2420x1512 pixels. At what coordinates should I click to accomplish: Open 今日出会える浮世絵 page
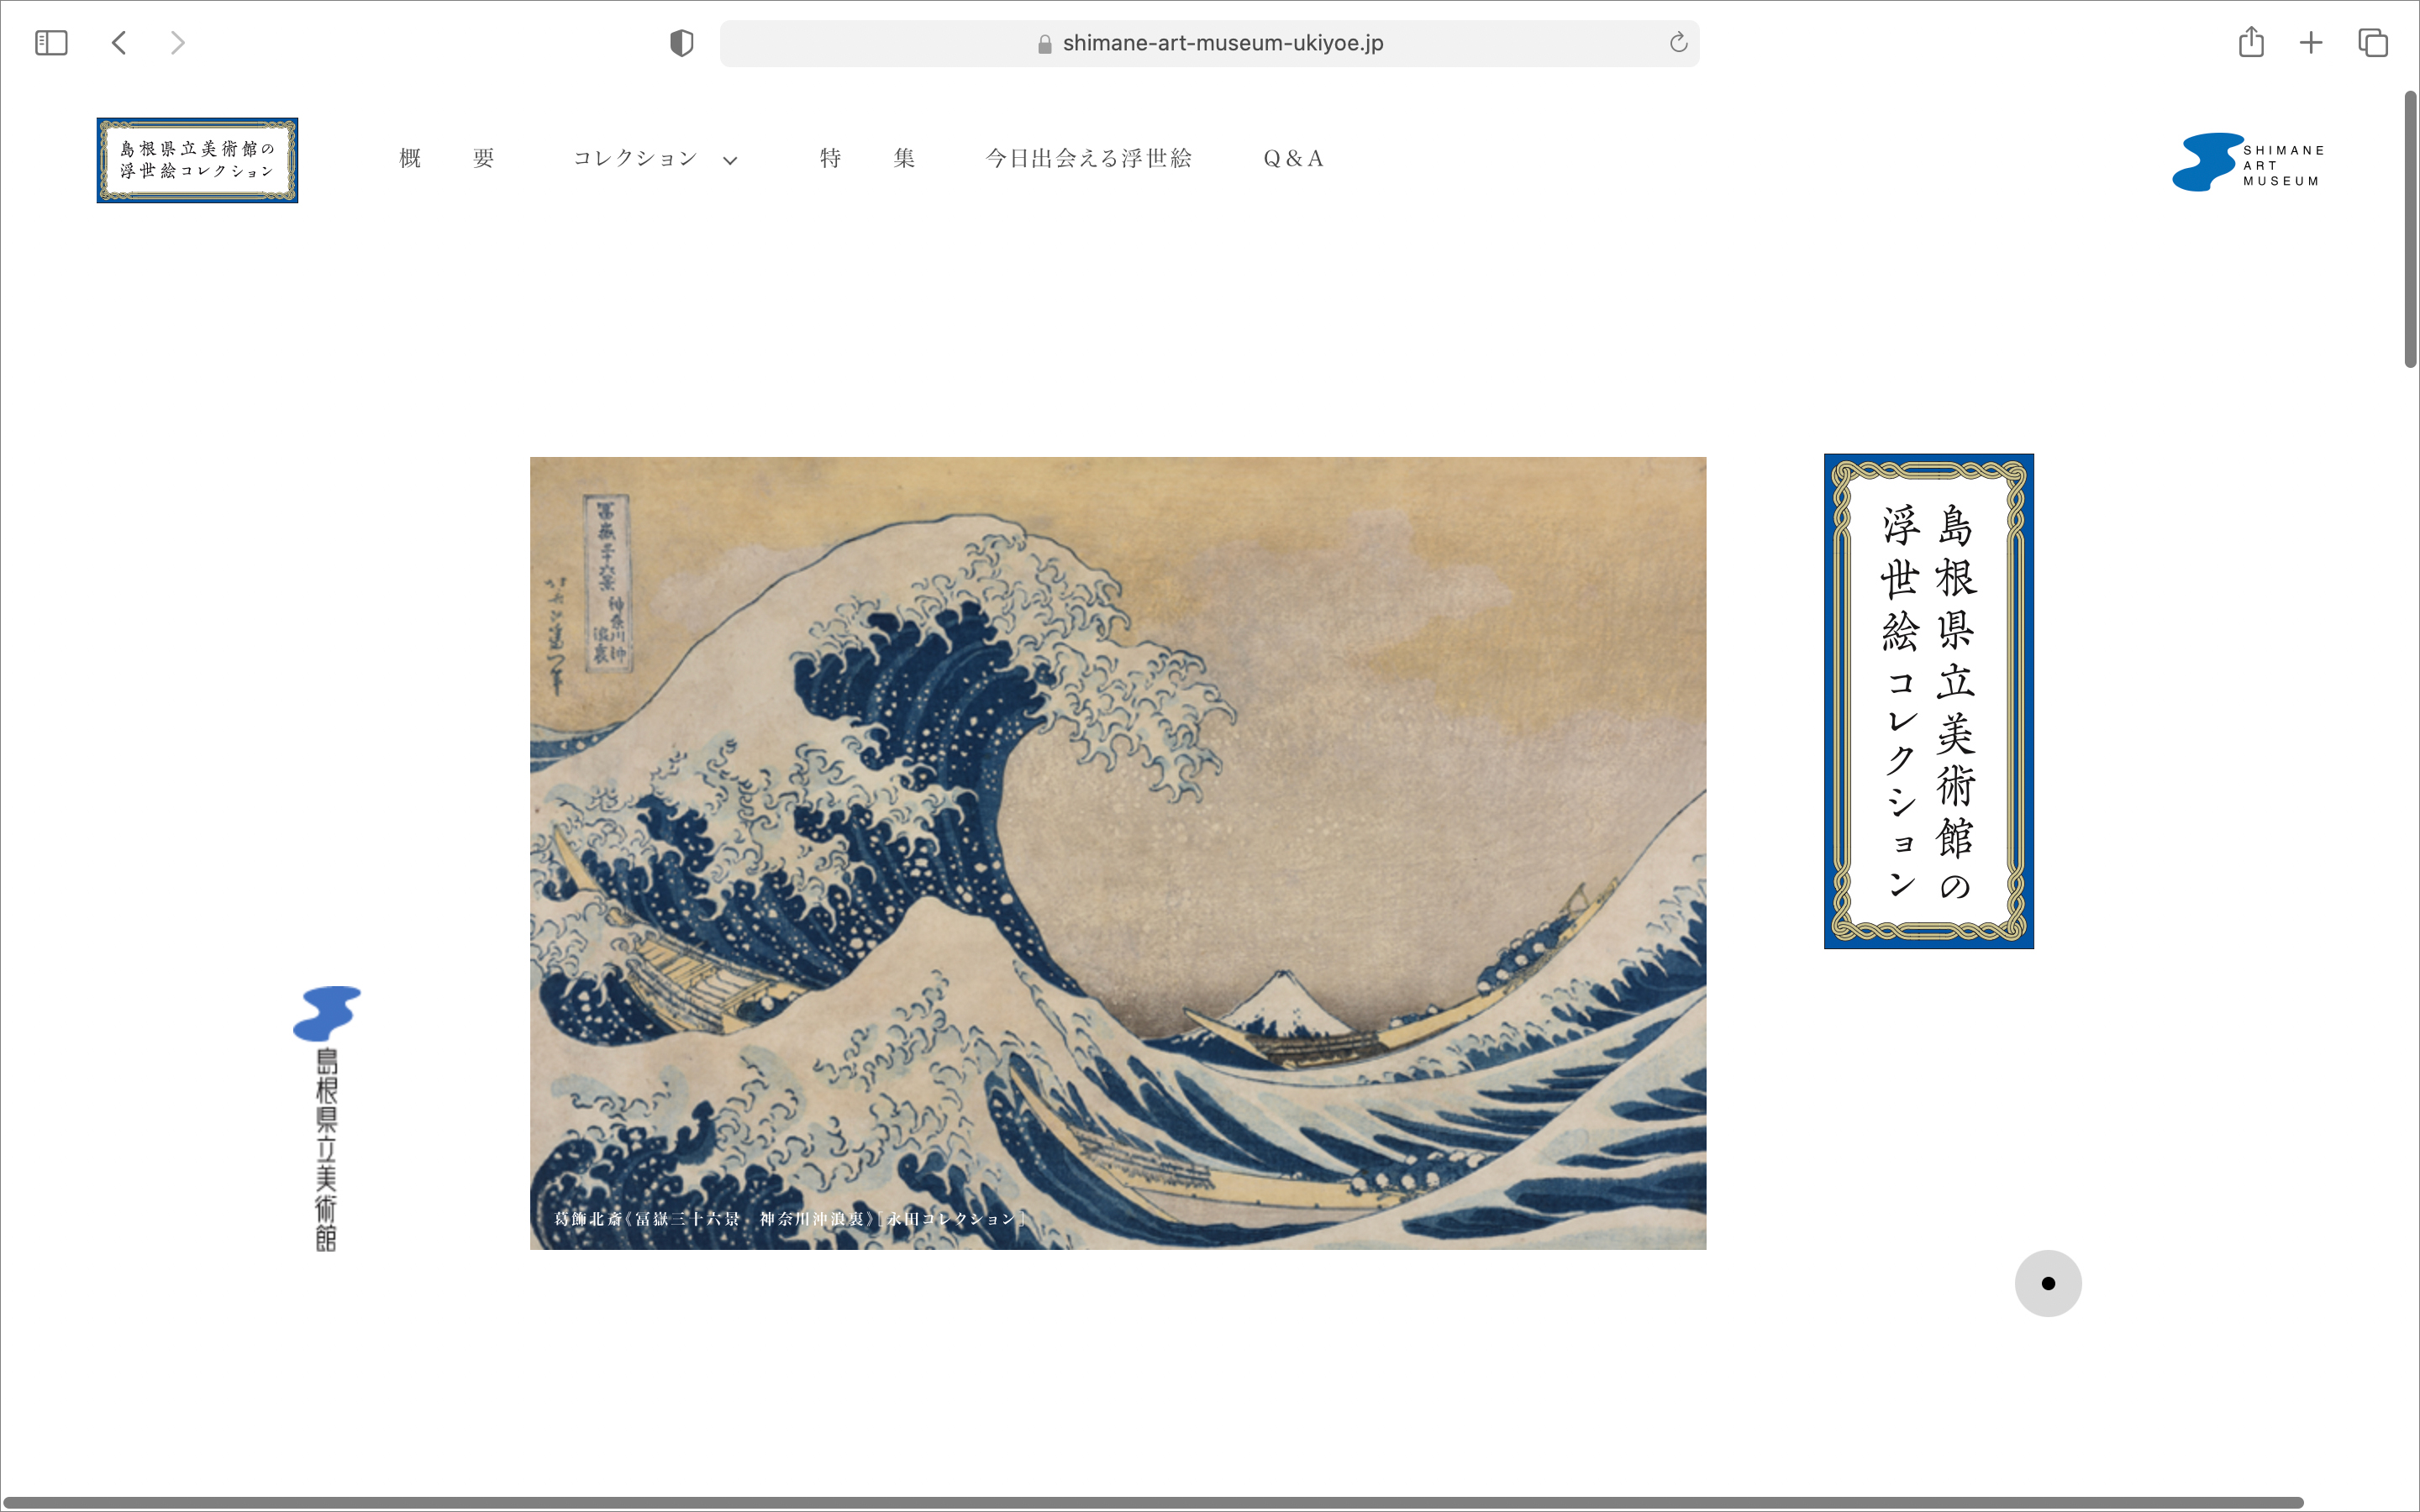tap(1088, 158)
